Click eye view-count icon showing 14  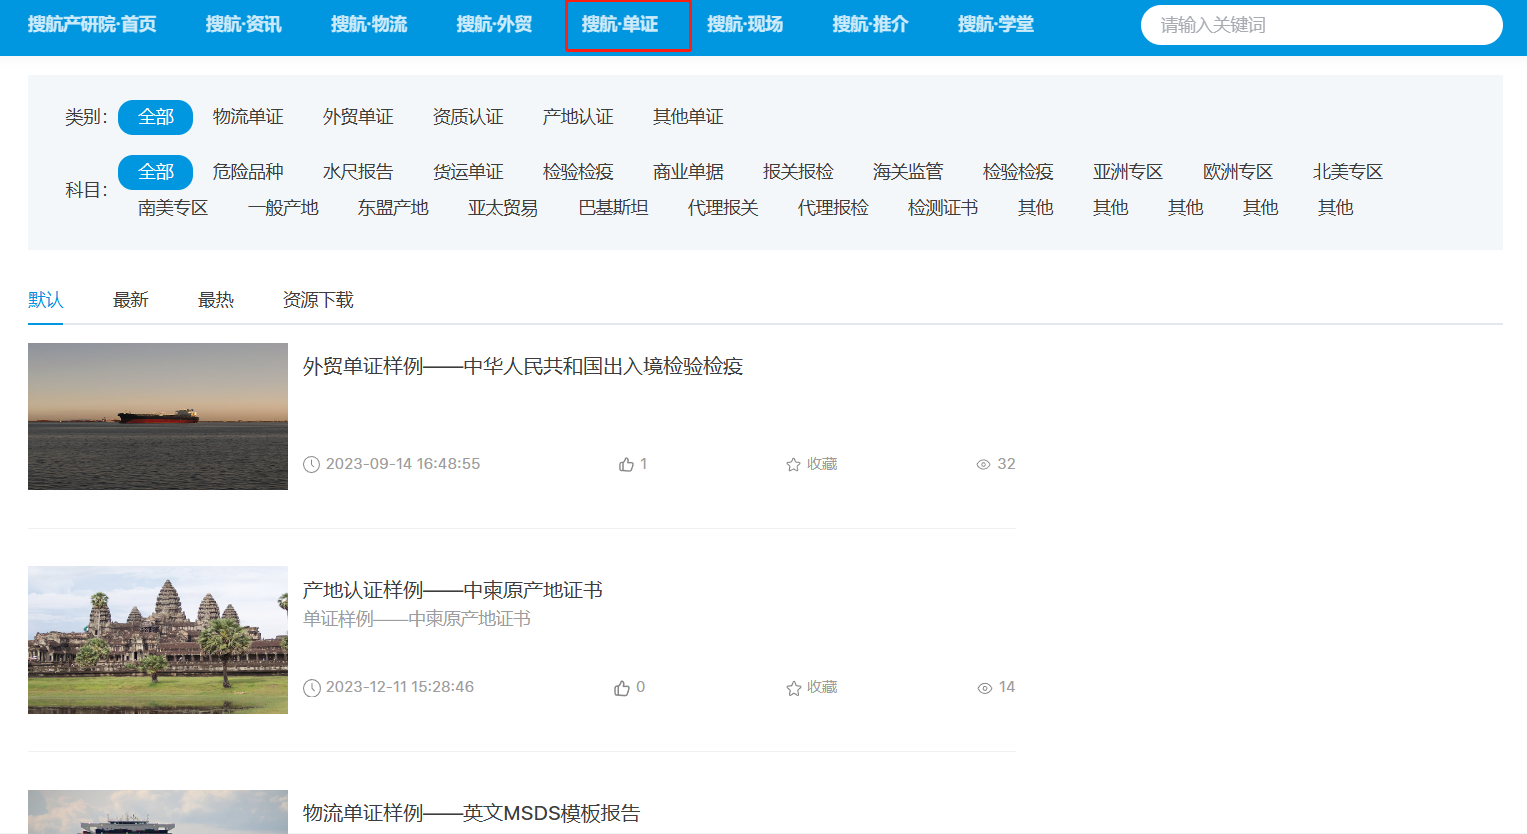tap(984, 688)
